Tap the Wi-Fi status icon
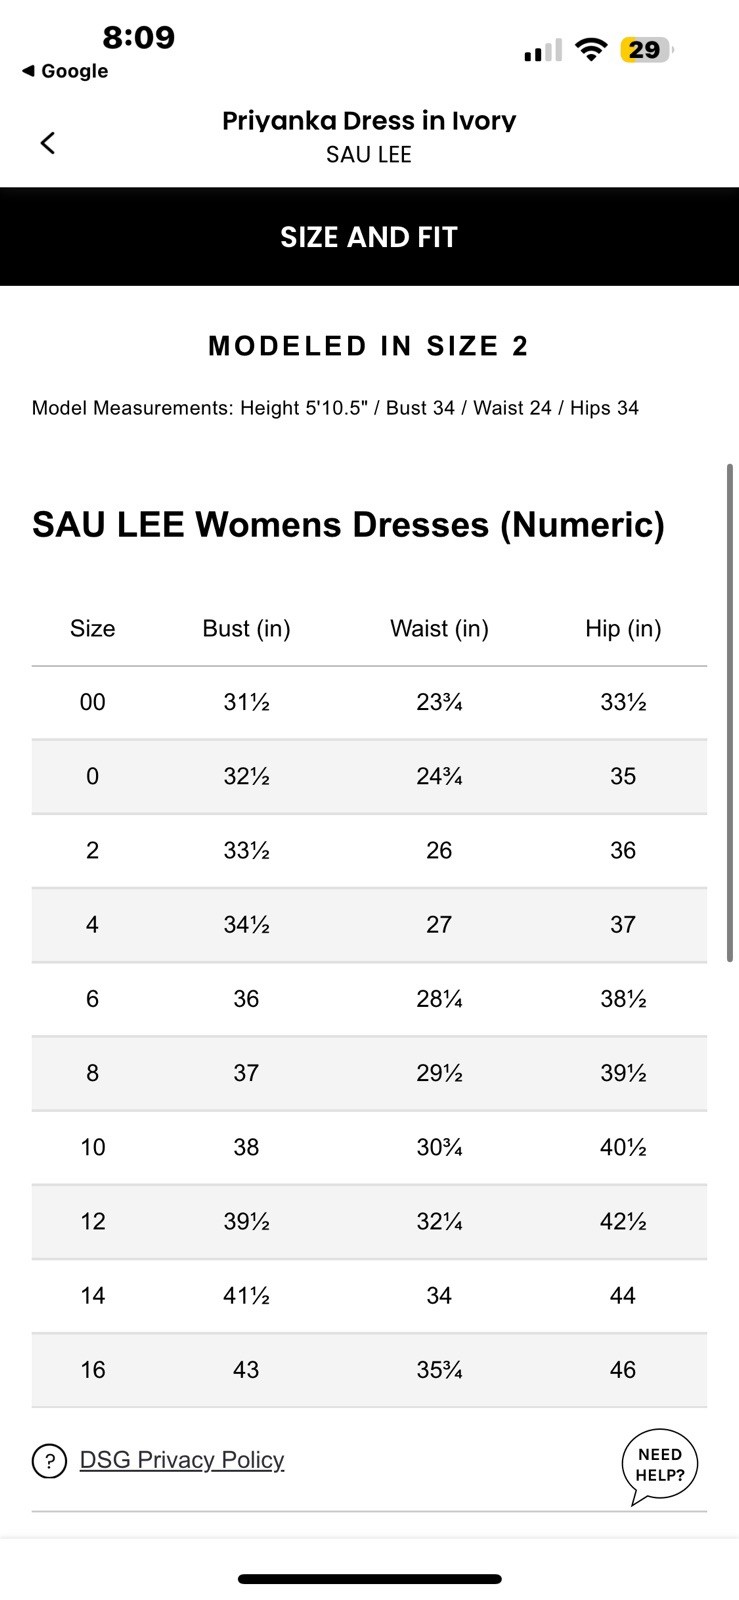Viewport: 739px width, 1600px height. 592,49
